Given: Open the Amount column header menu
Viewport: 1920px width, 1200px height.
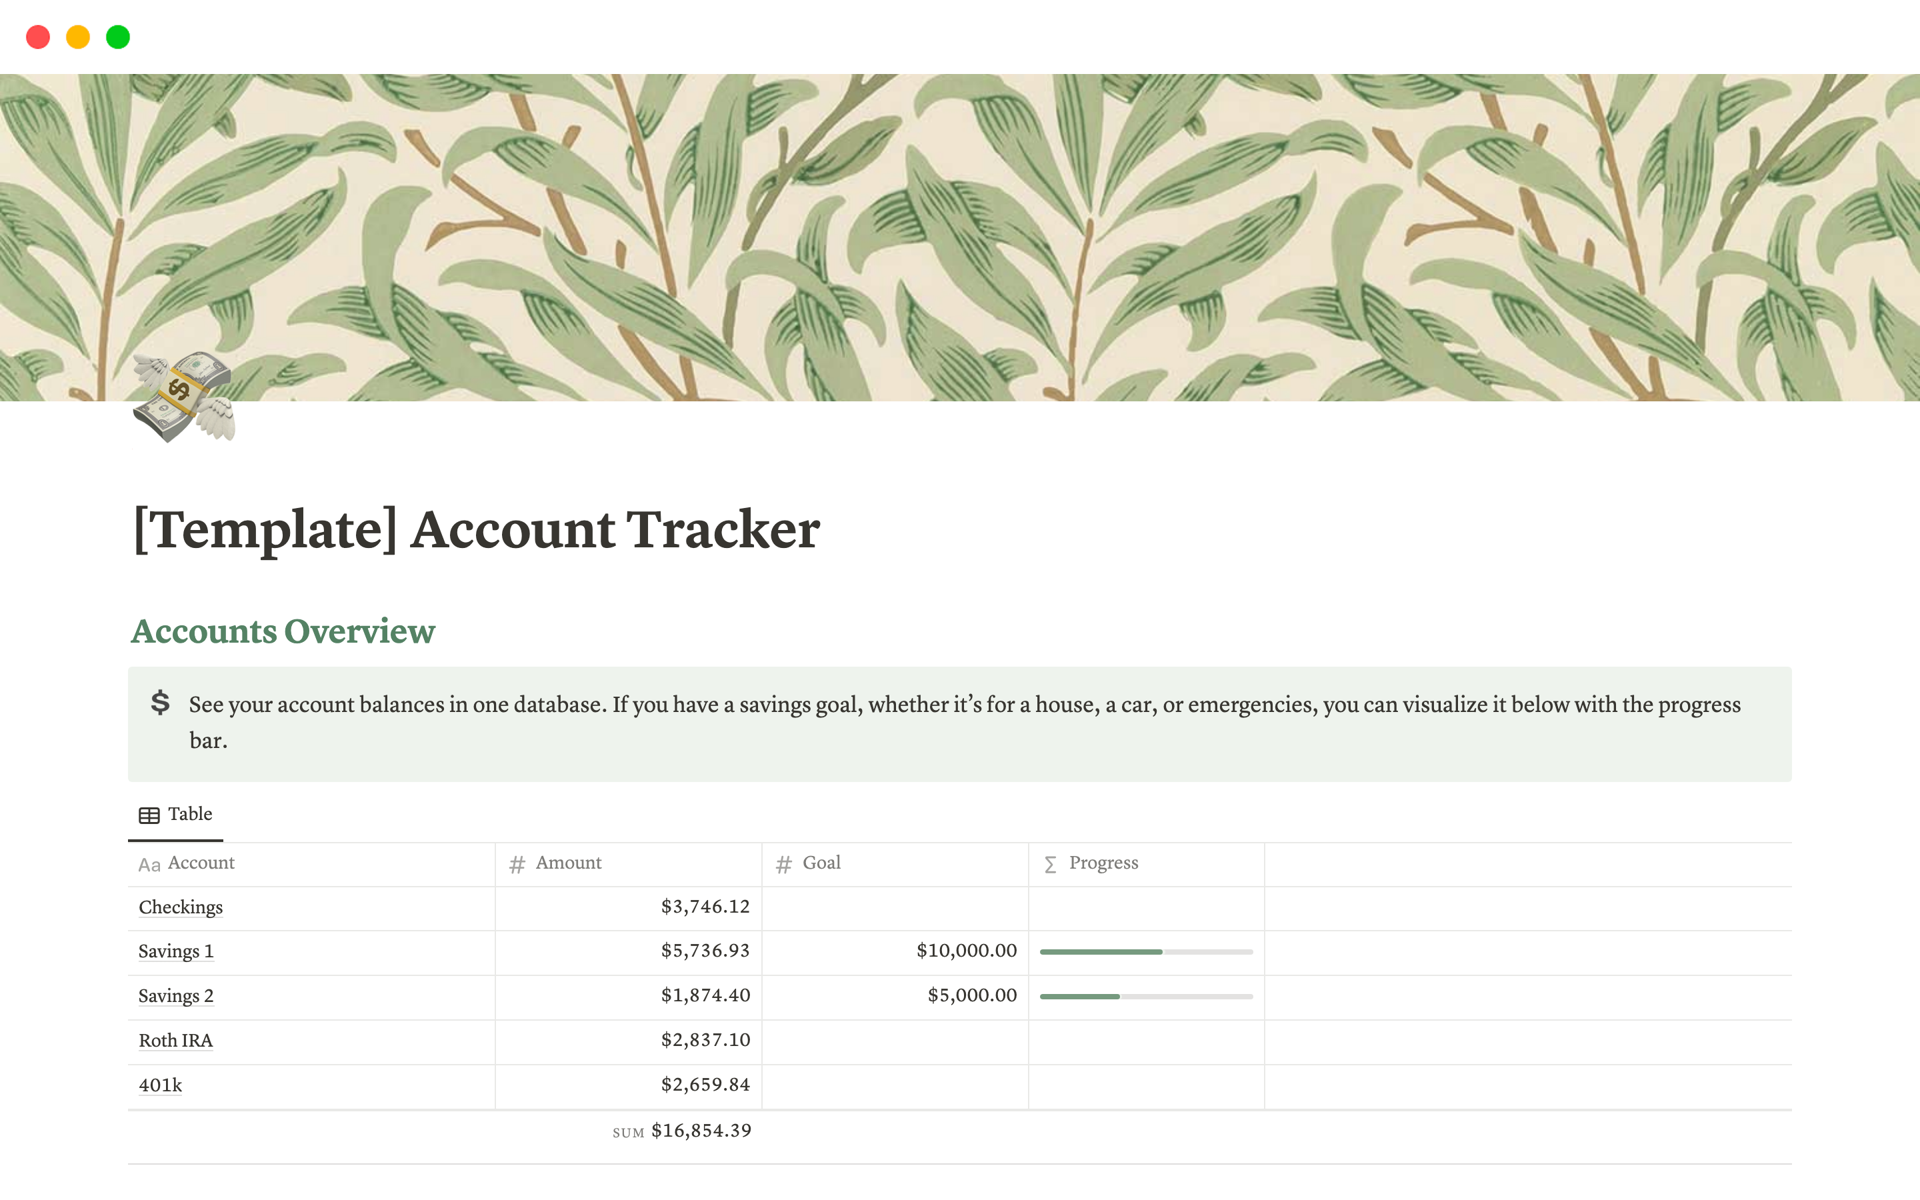Looking at the screenshot, I should [x=568, y=863].
